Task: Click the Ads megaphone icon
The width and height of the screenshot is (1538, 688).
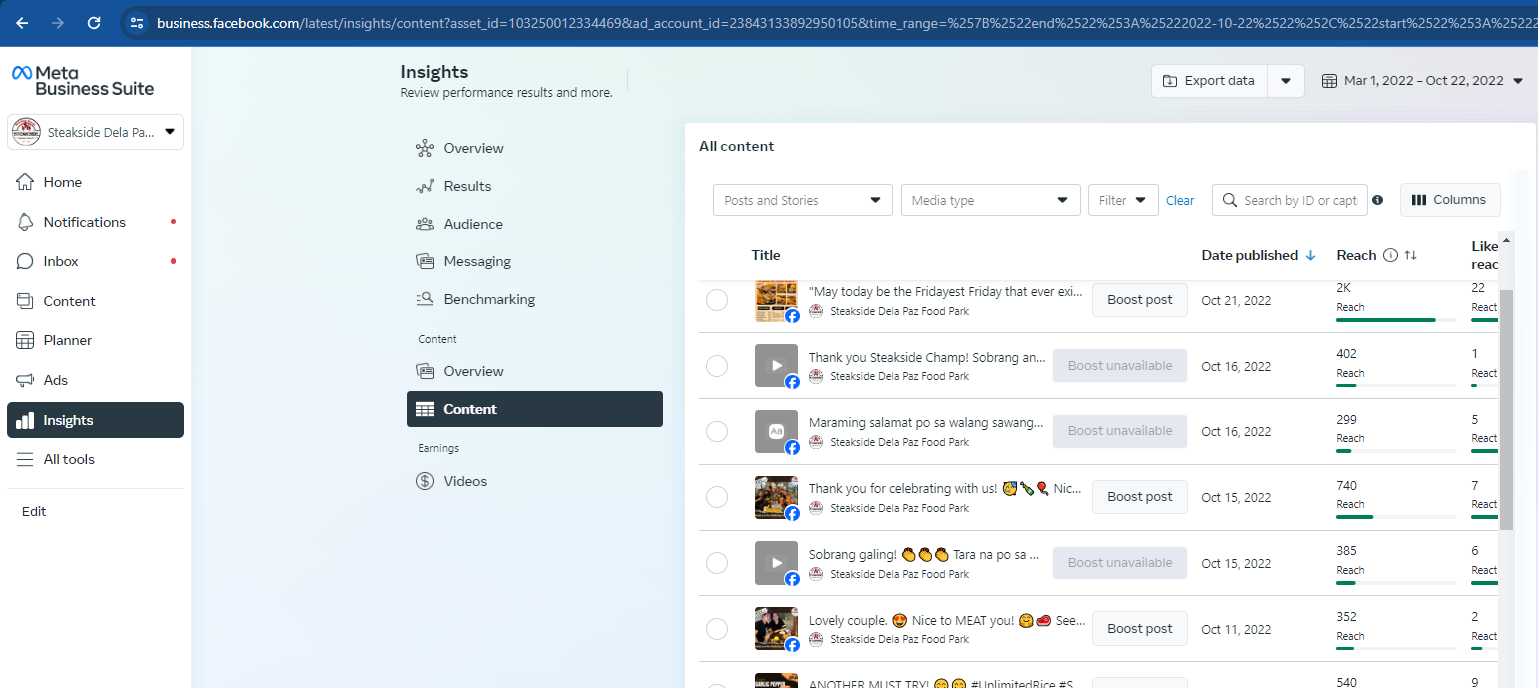Action: tap(25, 380)
